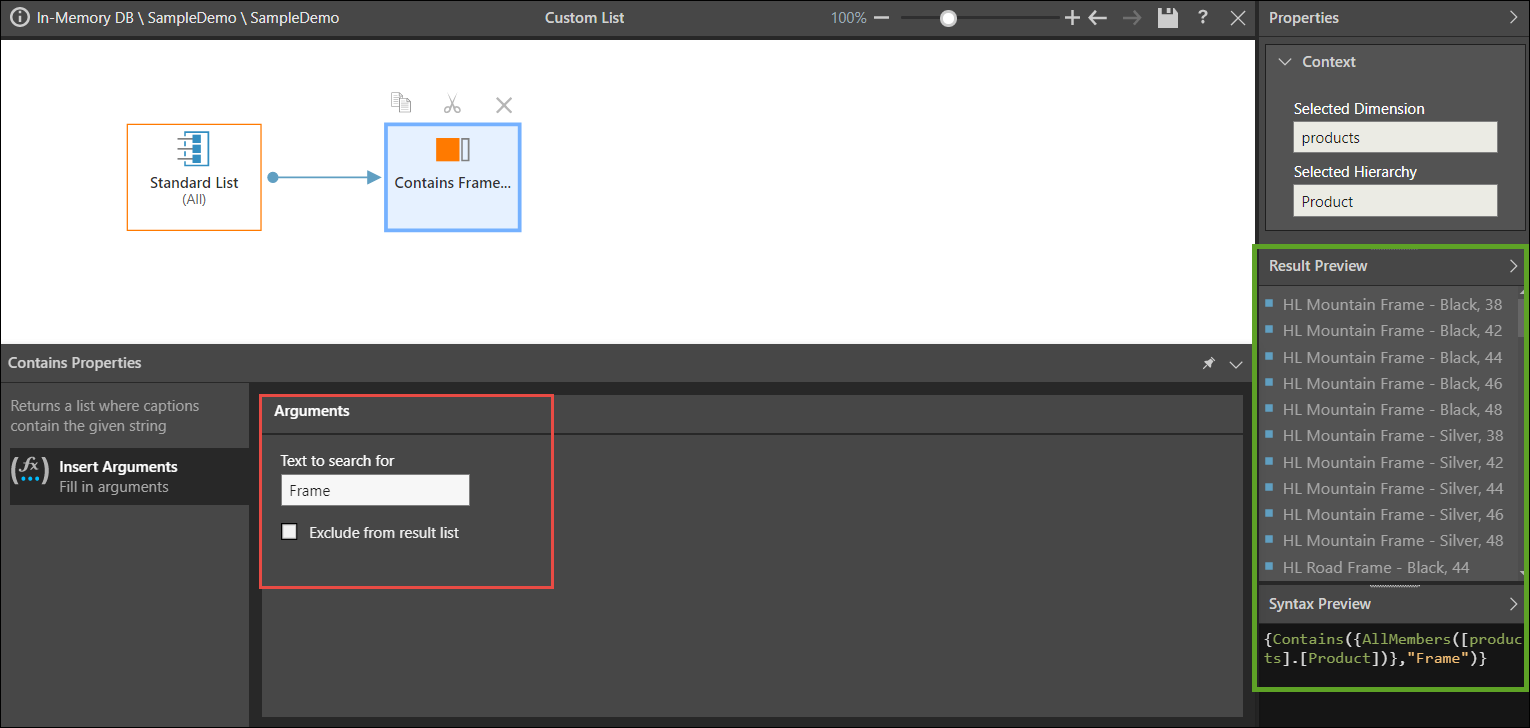Image resolution: width=1530 pixels, height=728 pixels.
Task: Click the zoom out minus icon
Action: point(881,18)
